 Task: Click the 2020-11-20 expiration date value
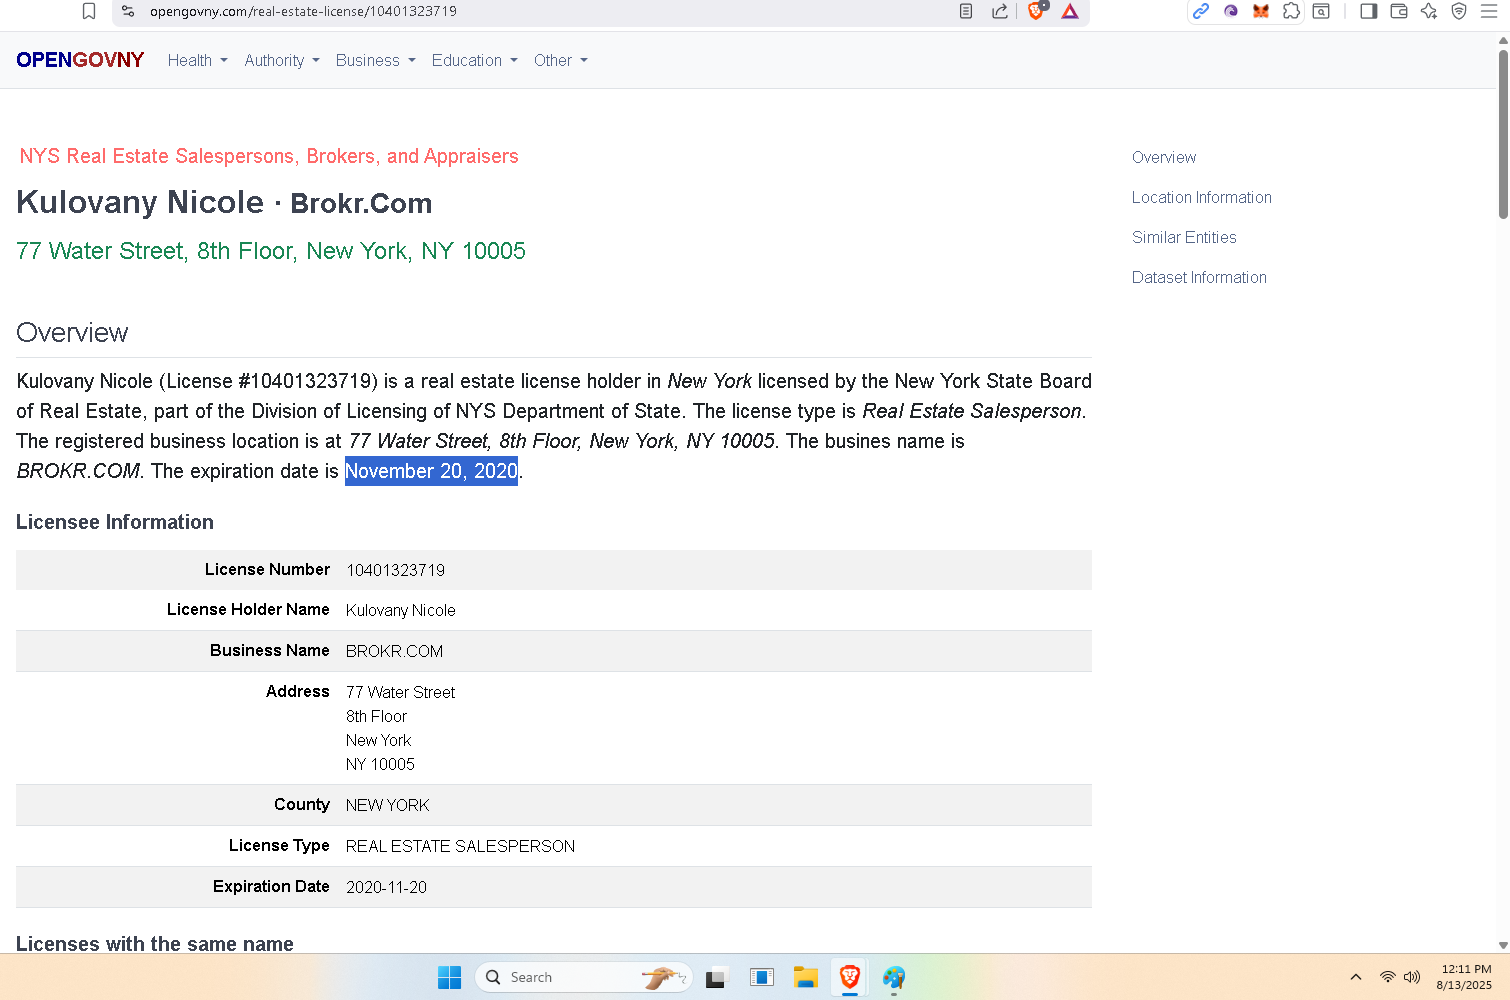(386, 887)
